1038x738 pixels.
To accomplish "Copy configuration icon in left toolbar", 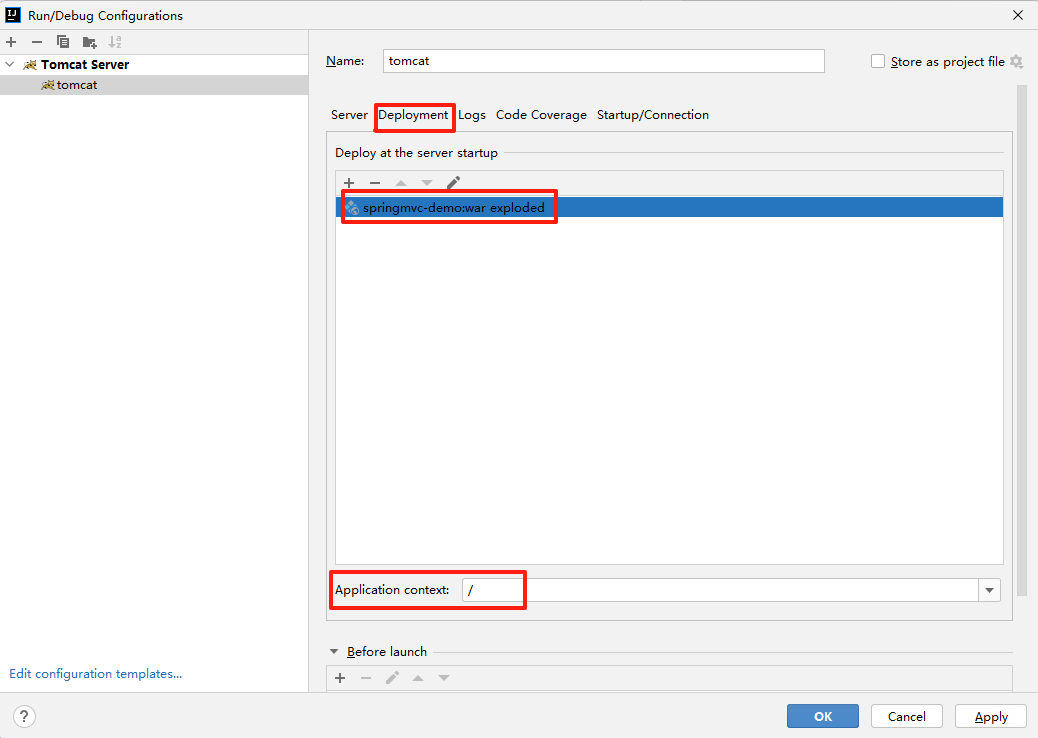I will tap(63, 42).
